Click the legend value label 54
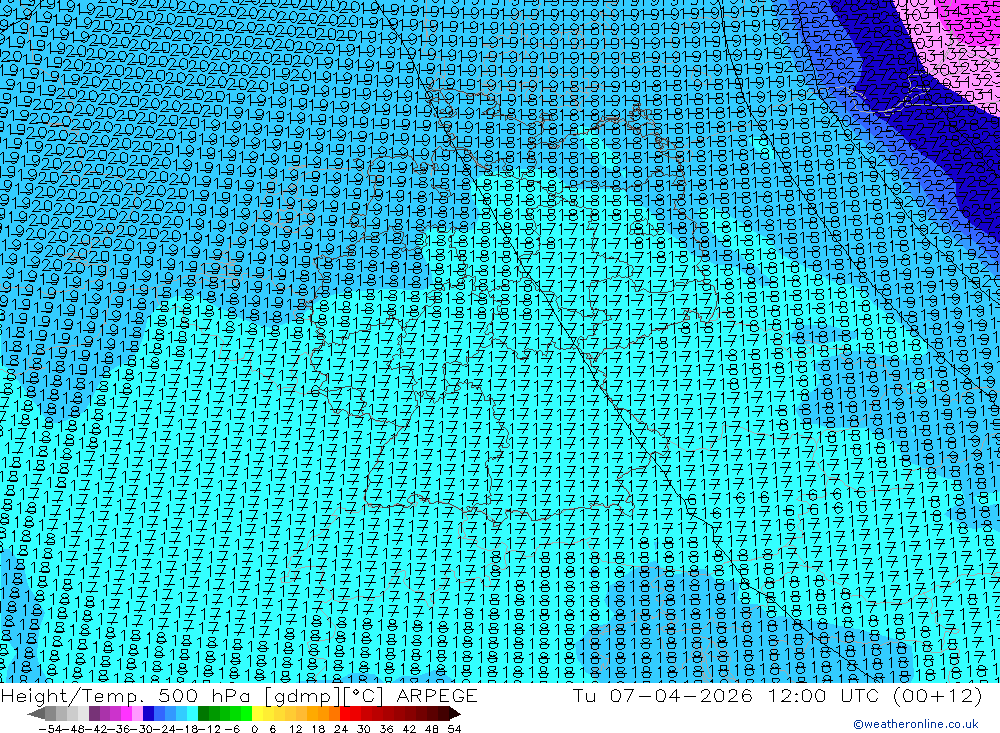 454,729
